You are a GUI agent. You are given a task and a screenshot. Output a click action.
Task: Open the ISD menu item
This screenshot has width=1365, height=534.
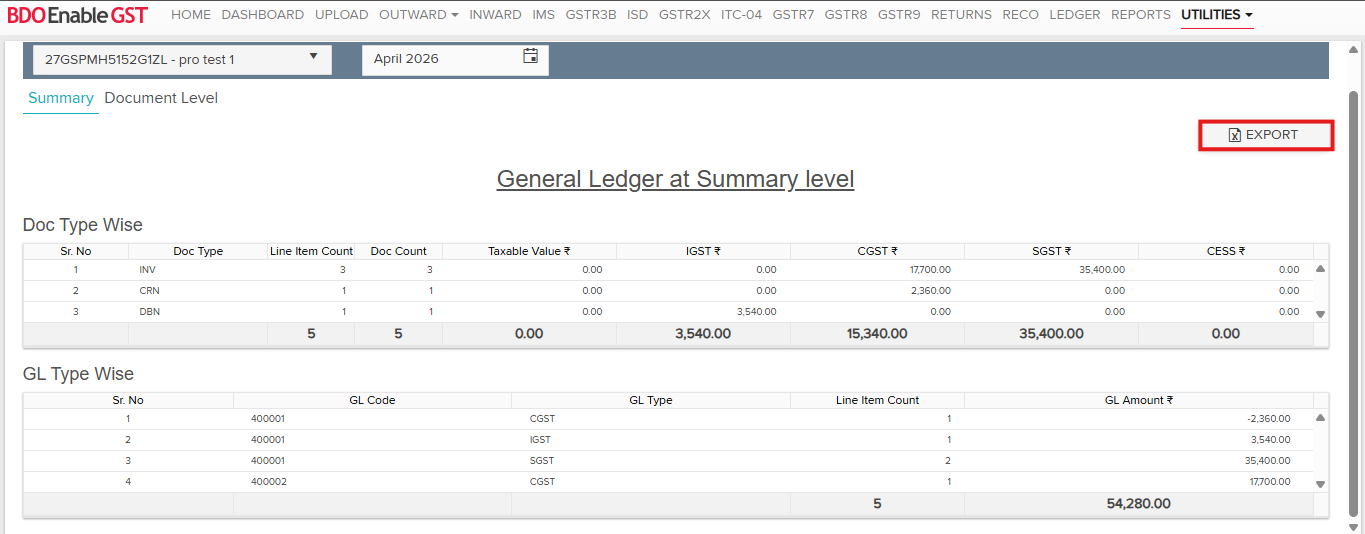pos(638,15)
